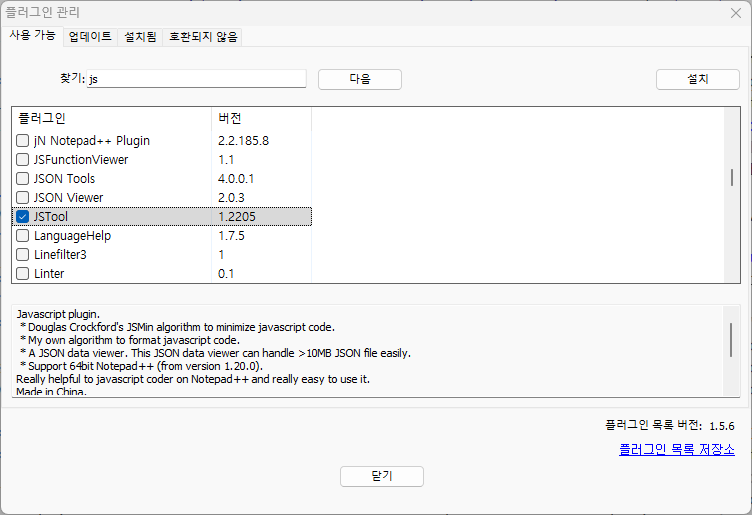Select the JSON Viewer row name
The image size is (752, 515).
coord(68,198)
